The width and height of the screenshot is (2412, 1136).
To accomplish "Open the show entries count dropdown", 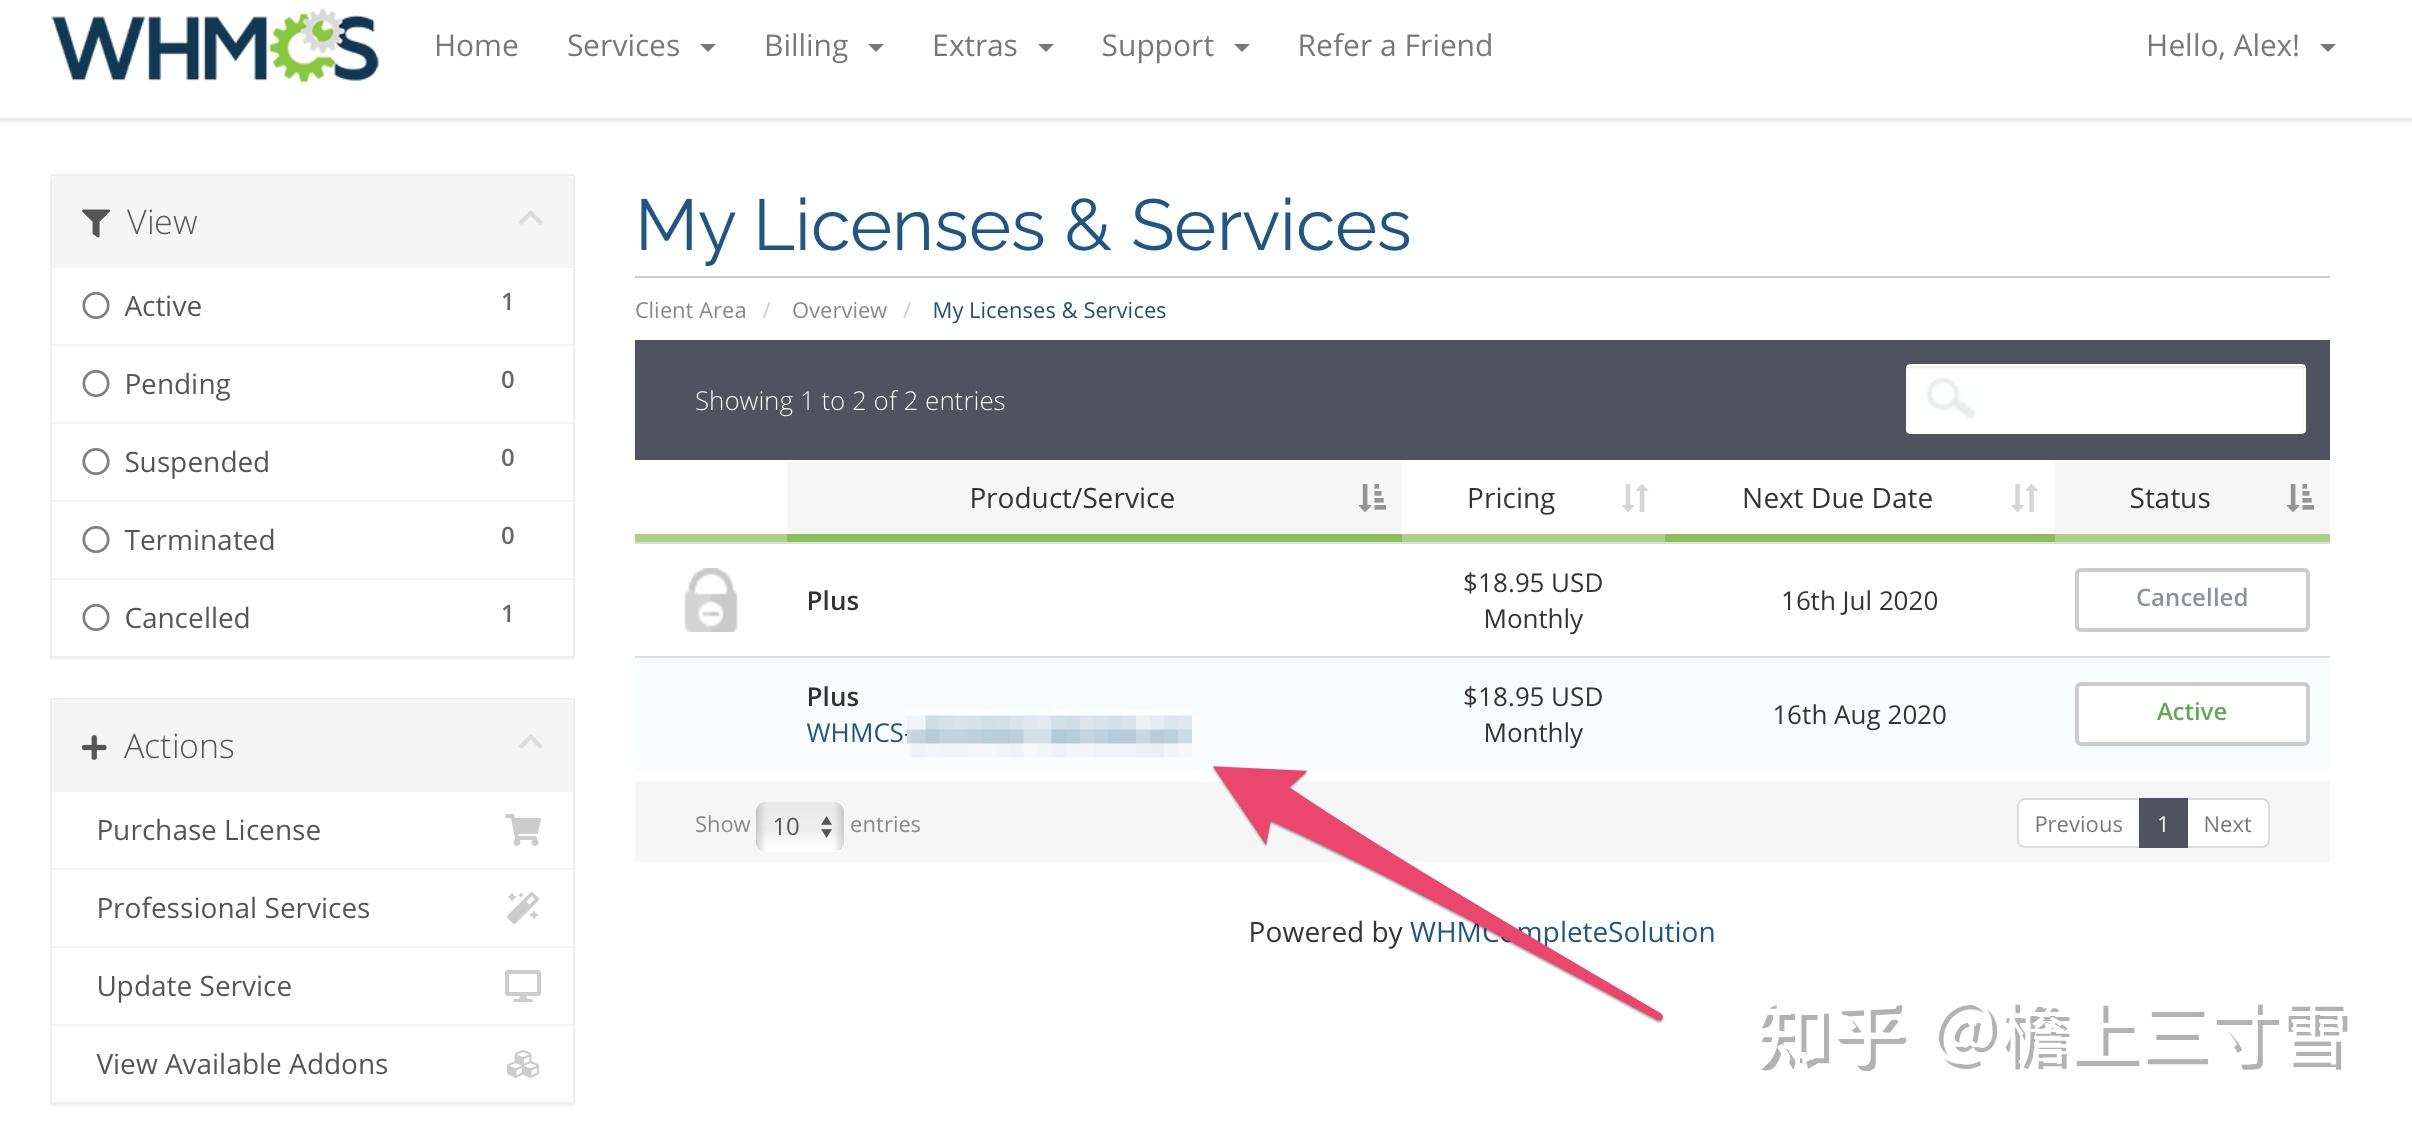I will click(800, 826).
